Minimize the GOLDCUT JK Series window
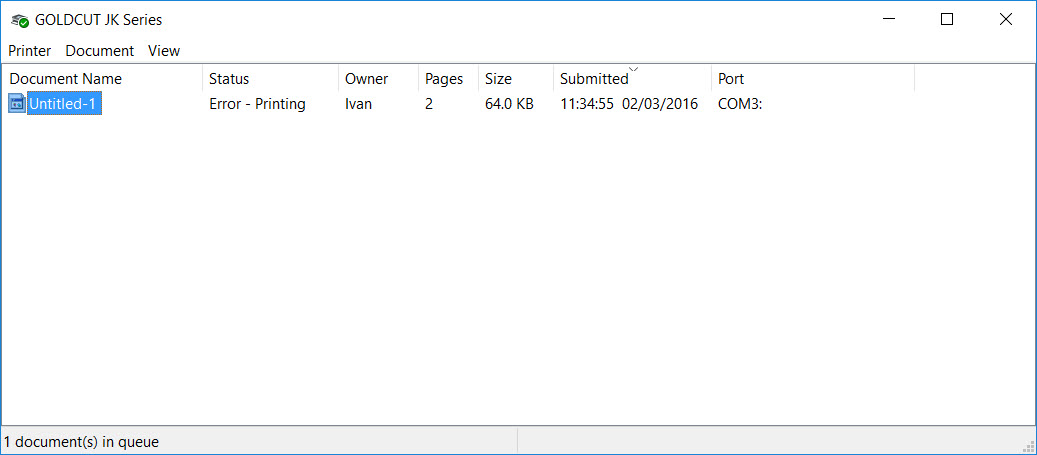The height and width of the screenshot is (455, 1037). pyautogui.click(x=889, y=20)
